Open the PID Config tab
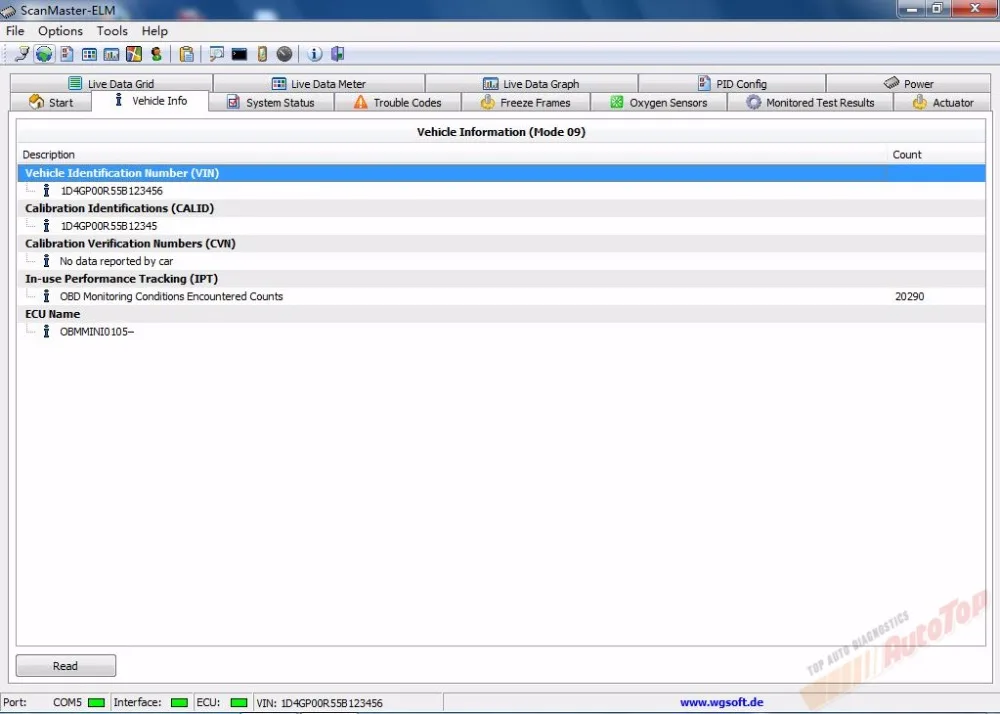 [x=732, y=84]
